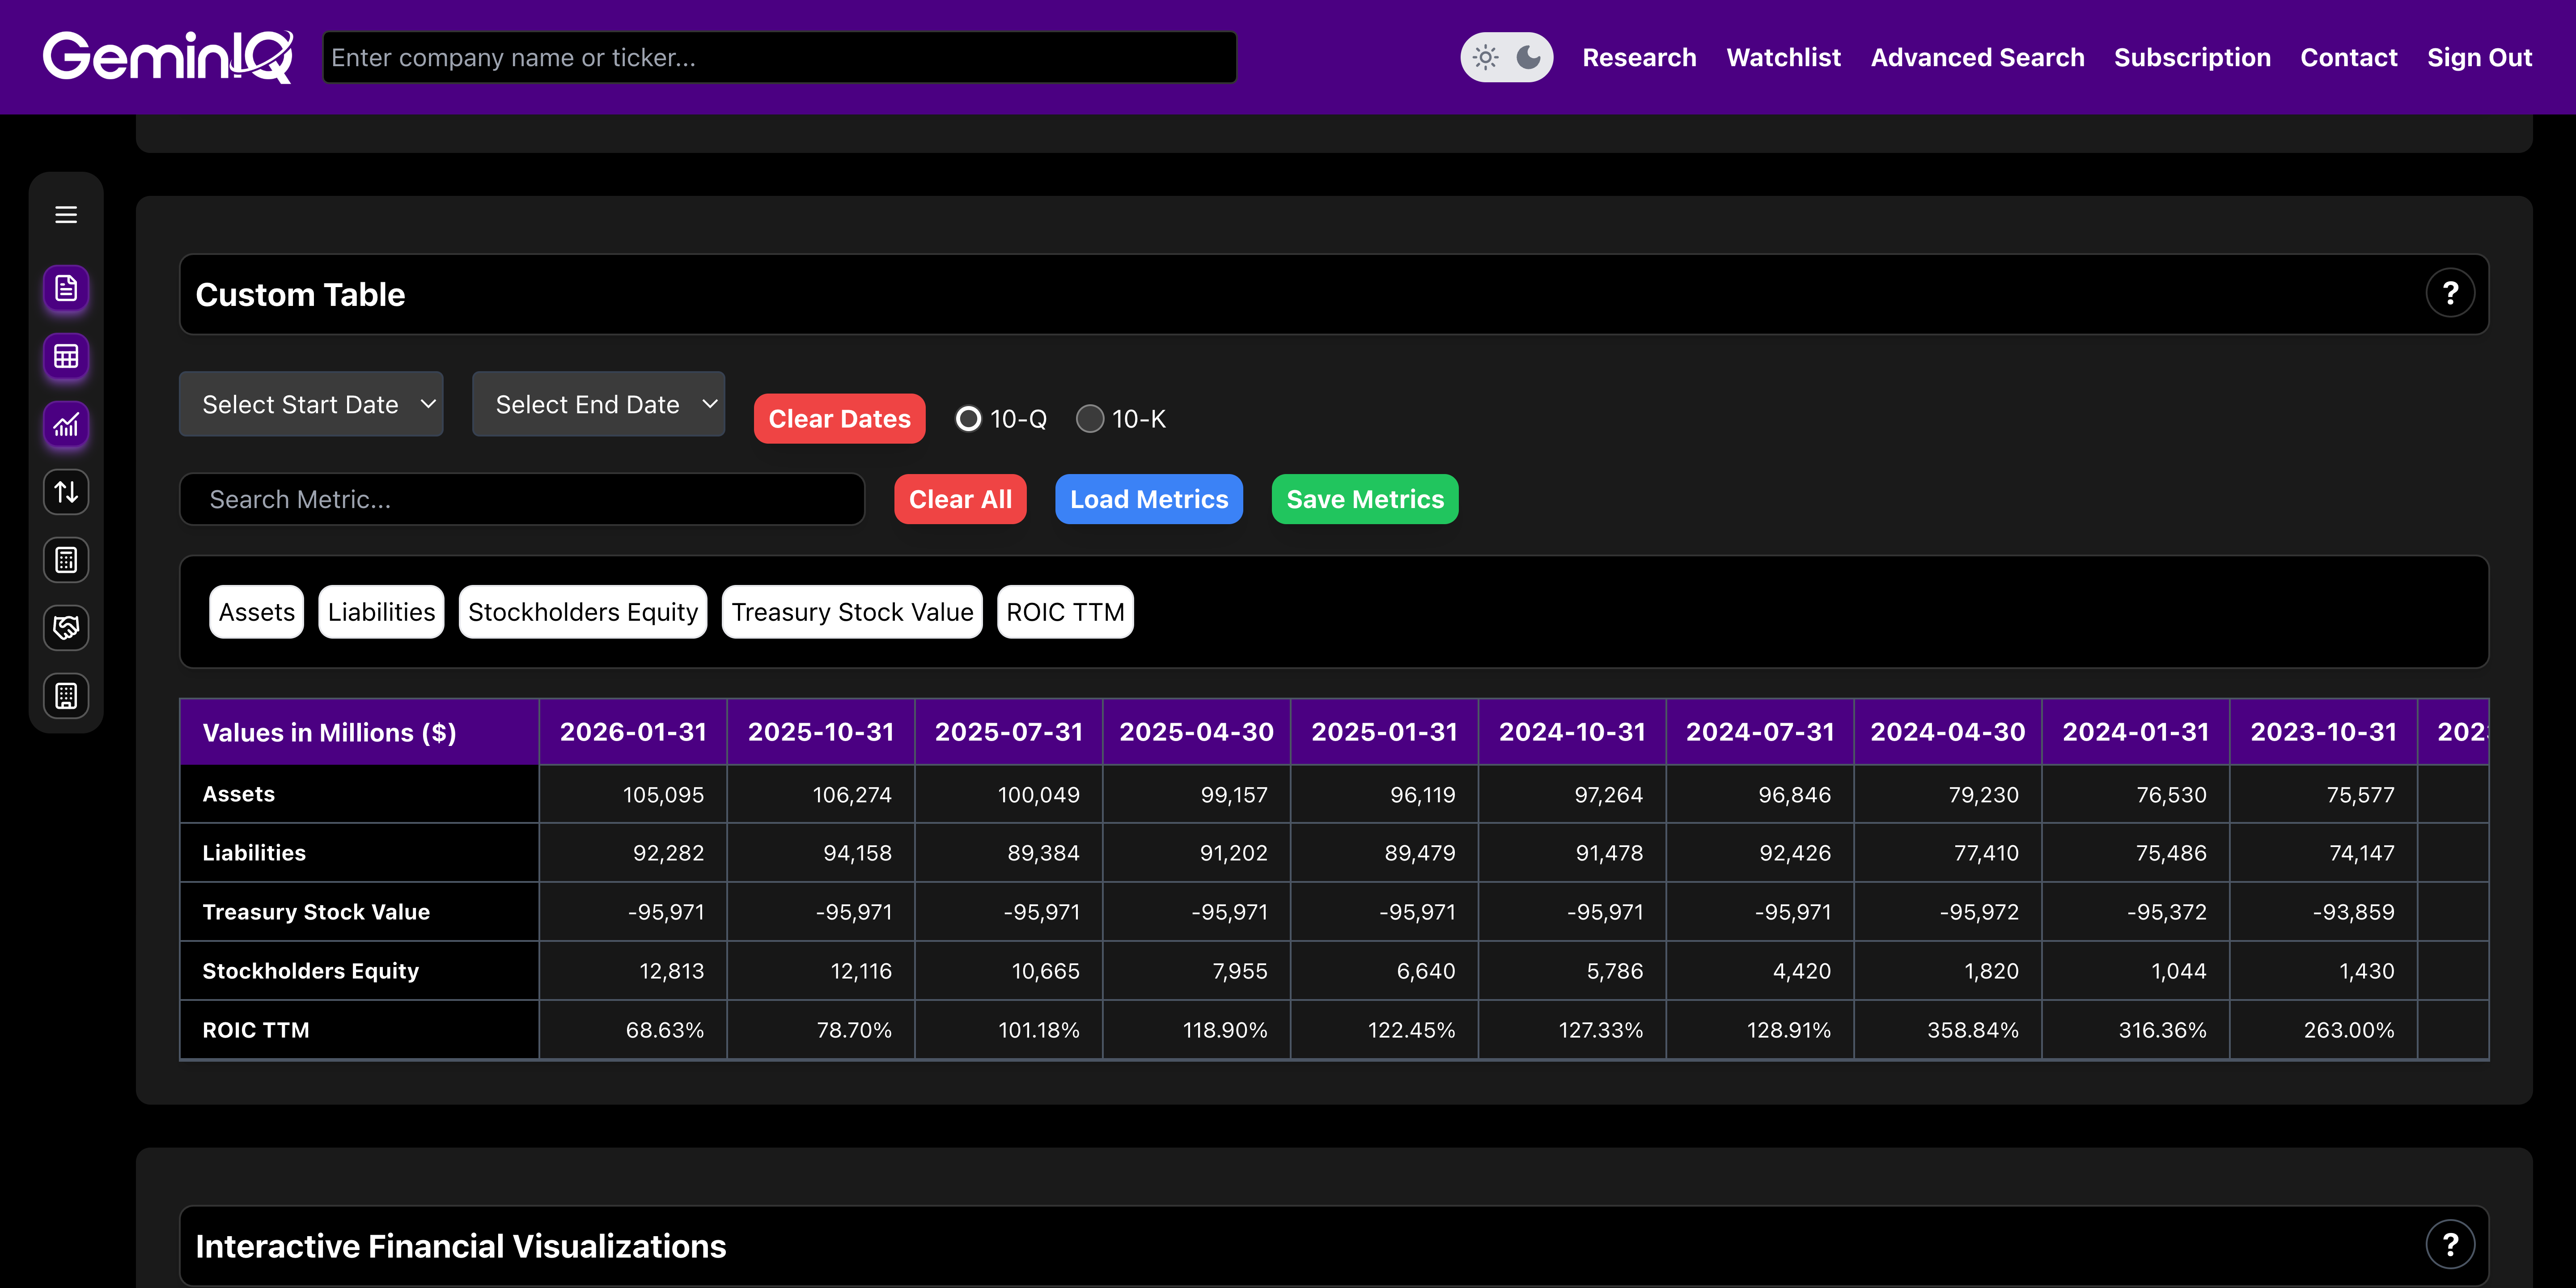Click the document report sidebar icon
This screenshot has height=1288, width=2576.
66,289
